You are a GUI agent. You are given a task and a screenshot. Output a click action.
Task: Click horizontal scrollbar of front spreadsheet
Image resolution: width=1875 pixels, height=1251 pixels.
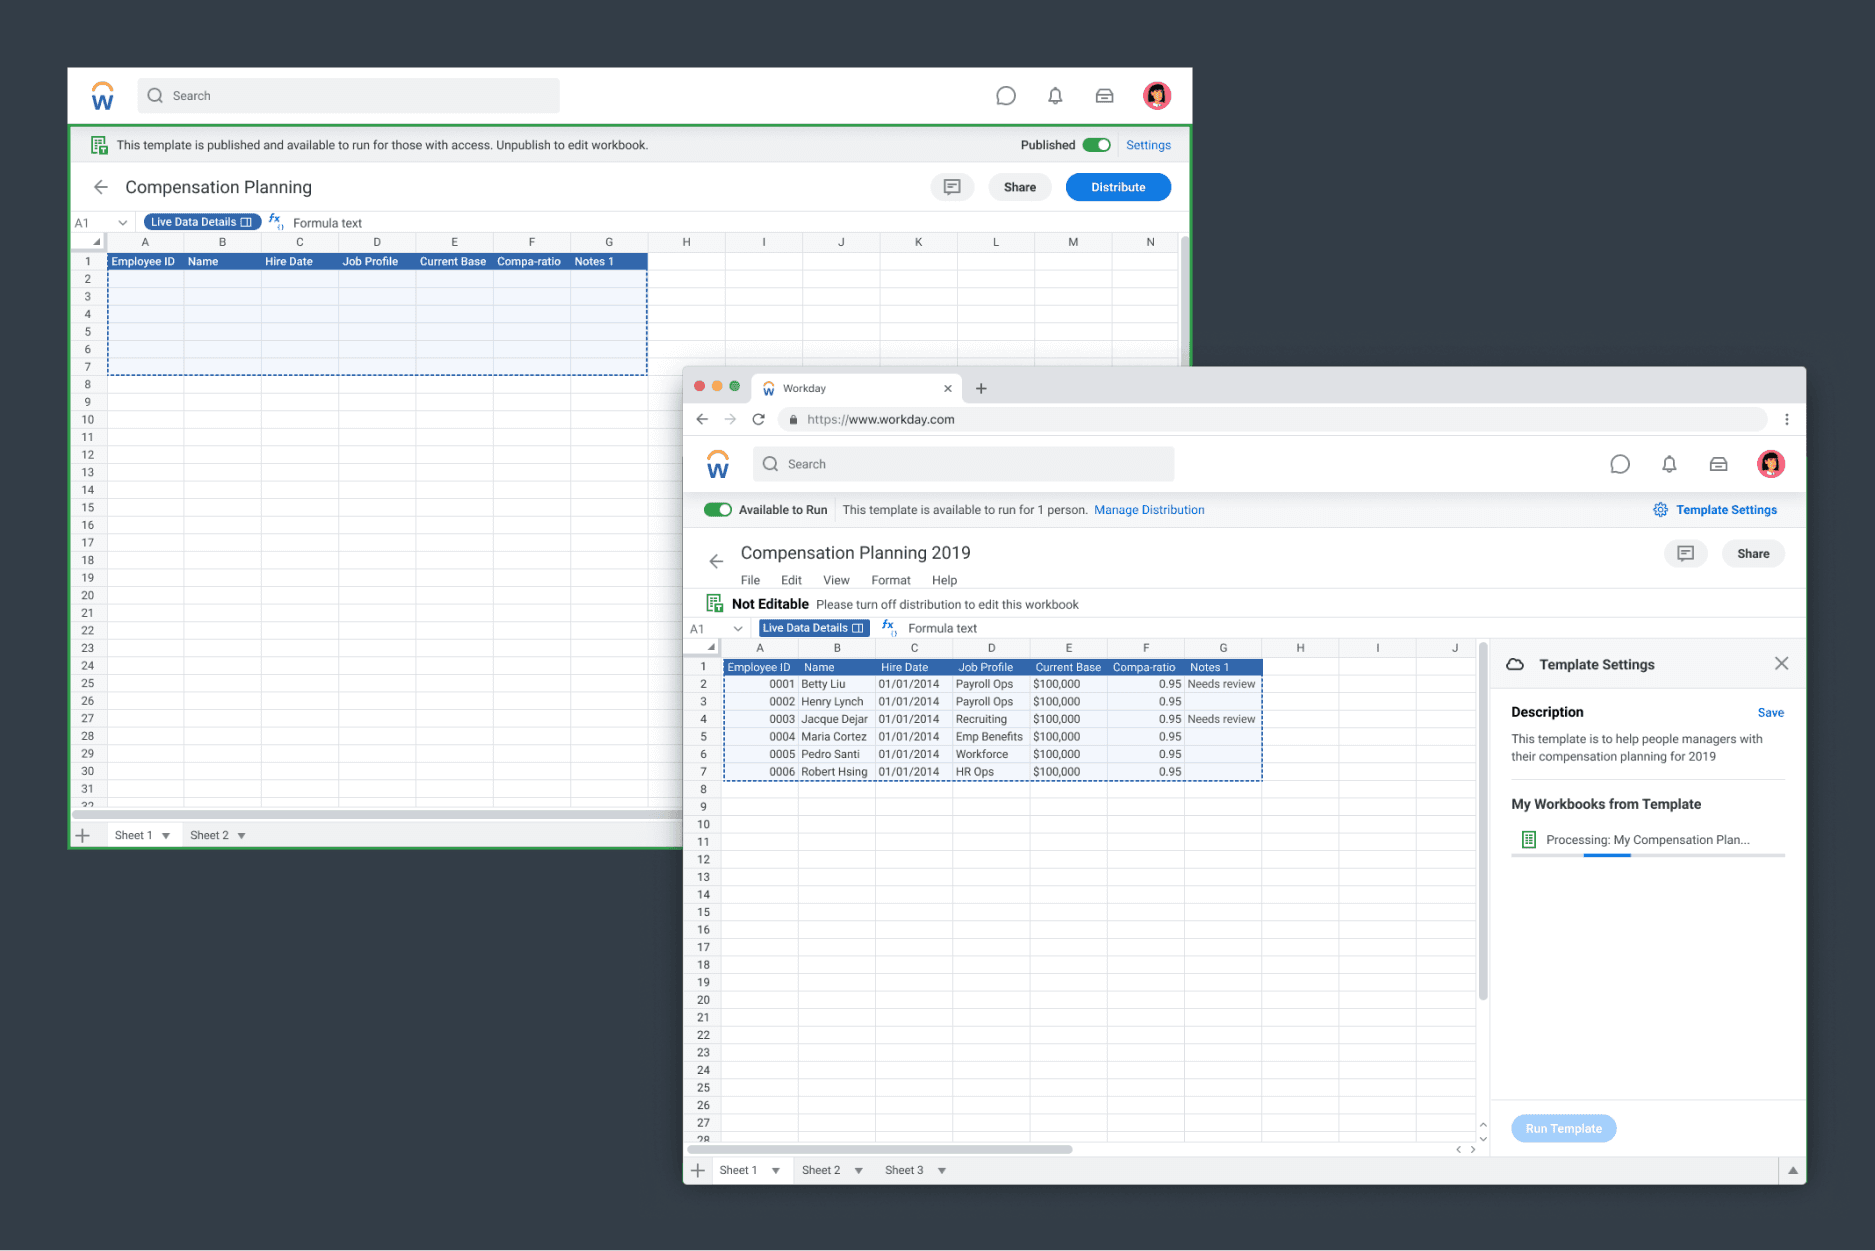(880, 1149)
